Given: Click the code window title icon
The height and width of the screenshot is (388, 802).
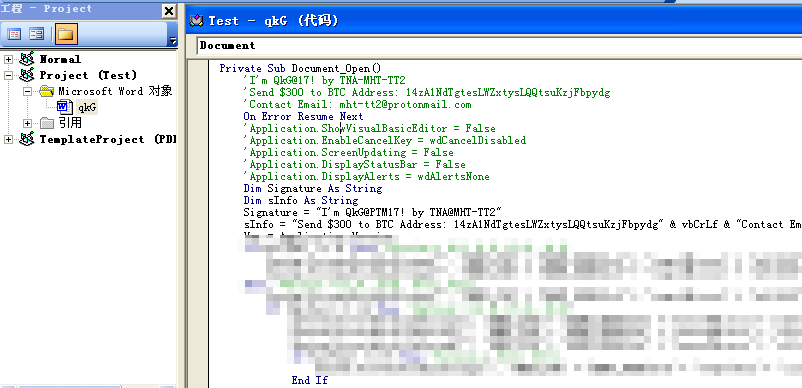Looking at the screenshot, I should point(196,20).
